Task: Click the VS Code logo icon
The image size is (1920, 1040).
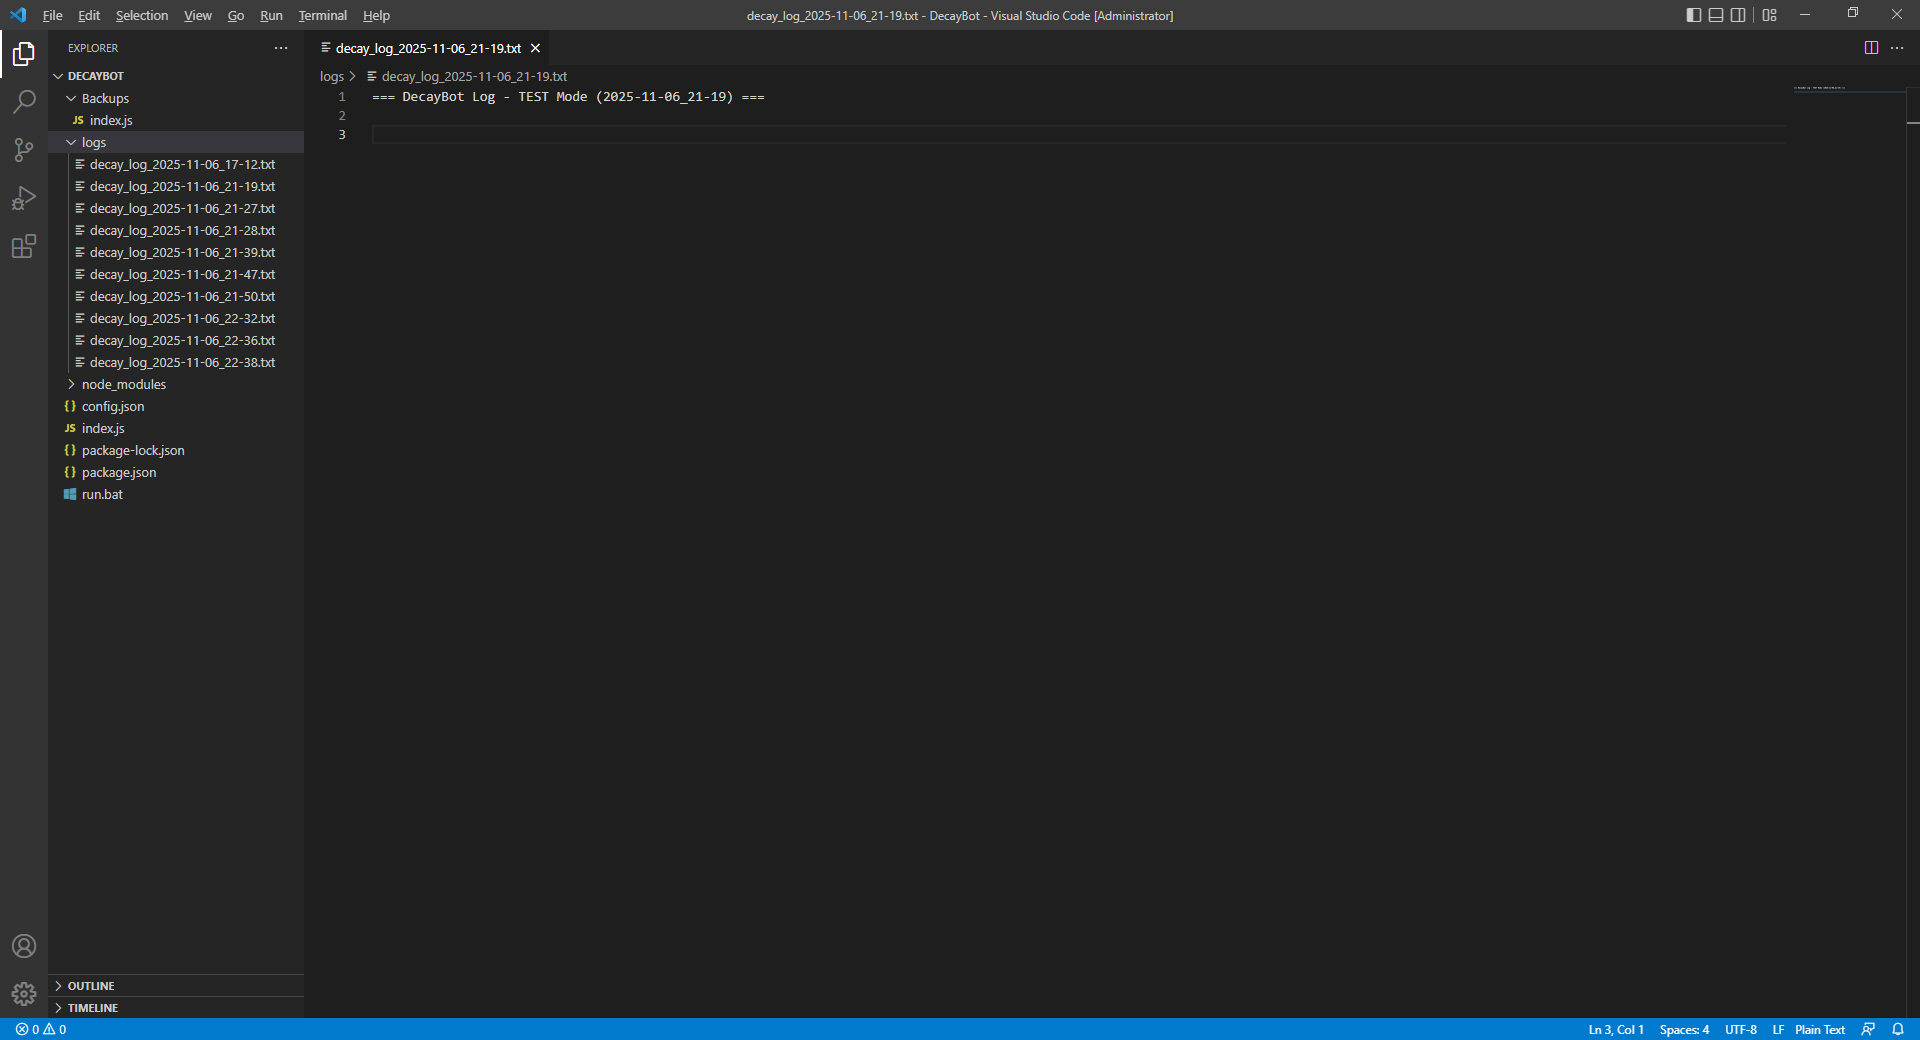Action: [x=18, y=15]
